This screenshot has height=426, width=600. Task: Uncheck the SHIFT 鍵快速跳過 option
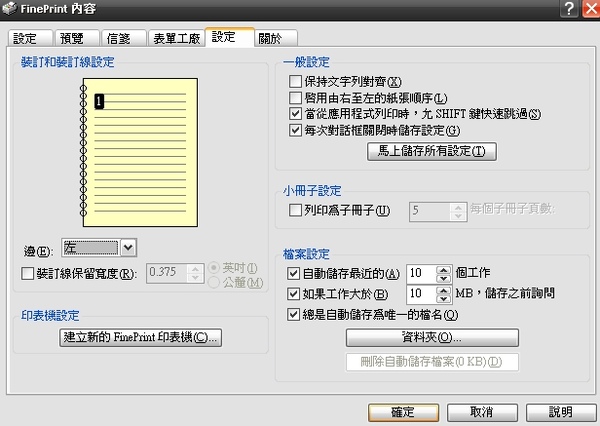(295, 114)
